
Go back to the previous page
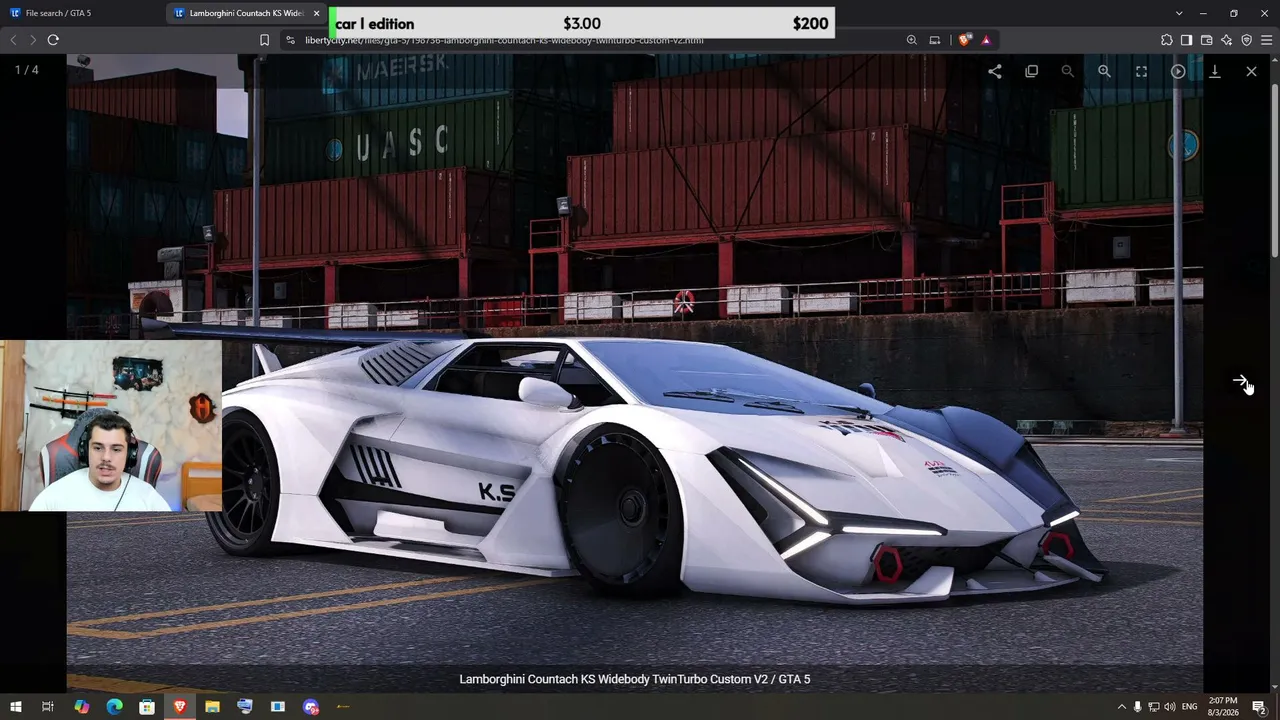point(13,40)
